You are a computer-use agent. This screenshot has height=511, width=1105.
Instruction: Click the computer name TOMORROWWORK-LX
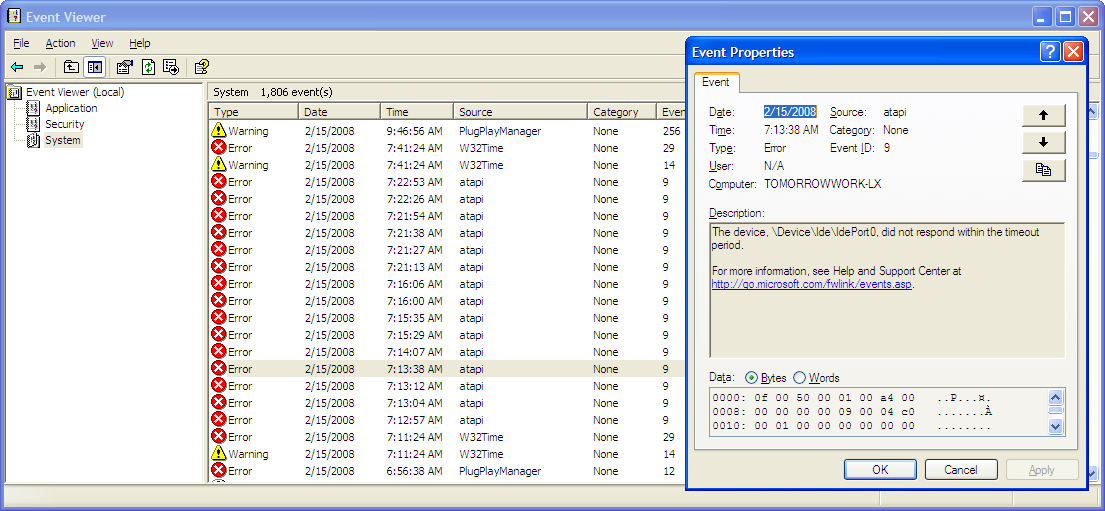pyautogui.click(x=822, y=184)
